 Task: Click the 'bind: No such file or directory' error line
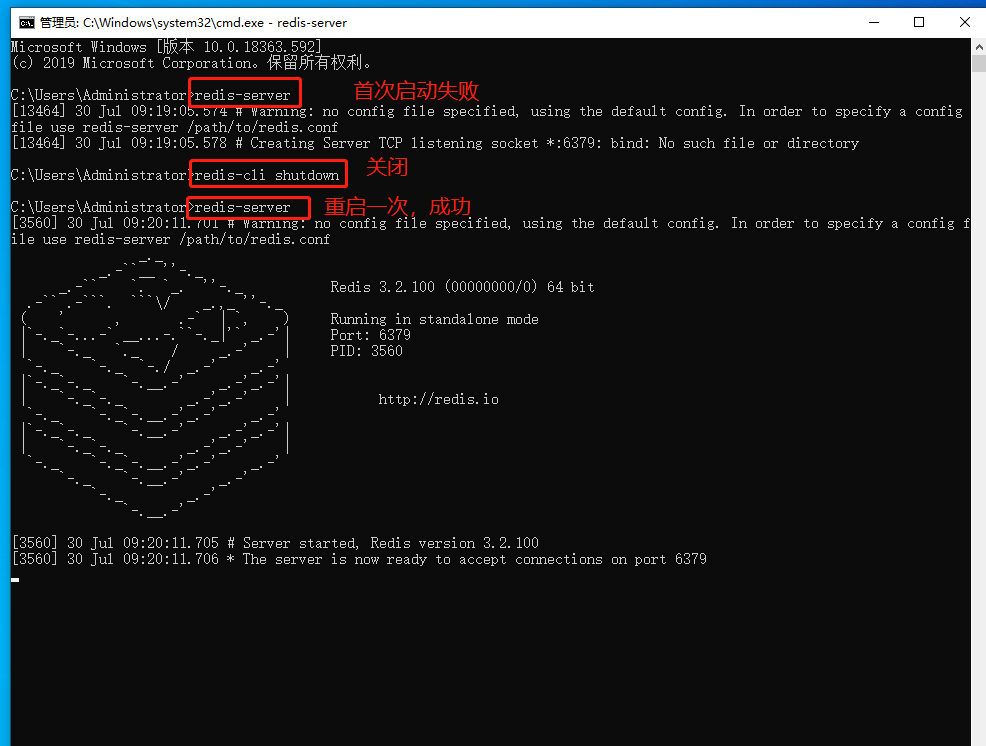point(435,143)
